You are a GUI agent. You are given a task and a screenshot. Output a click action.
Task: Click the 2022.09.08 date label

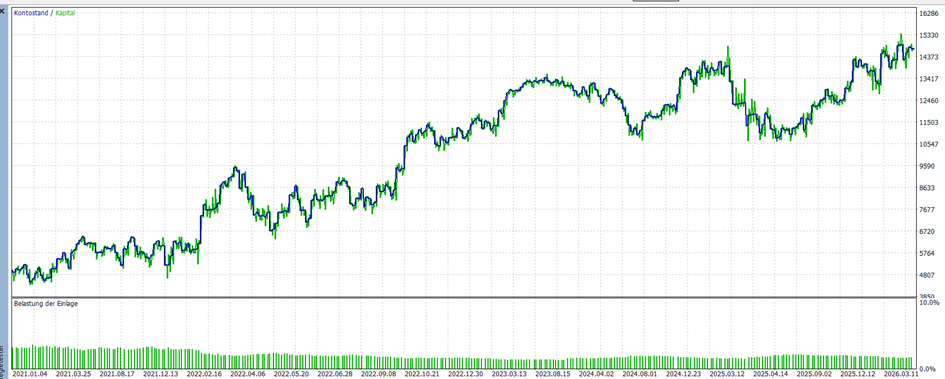pos(378,374)
